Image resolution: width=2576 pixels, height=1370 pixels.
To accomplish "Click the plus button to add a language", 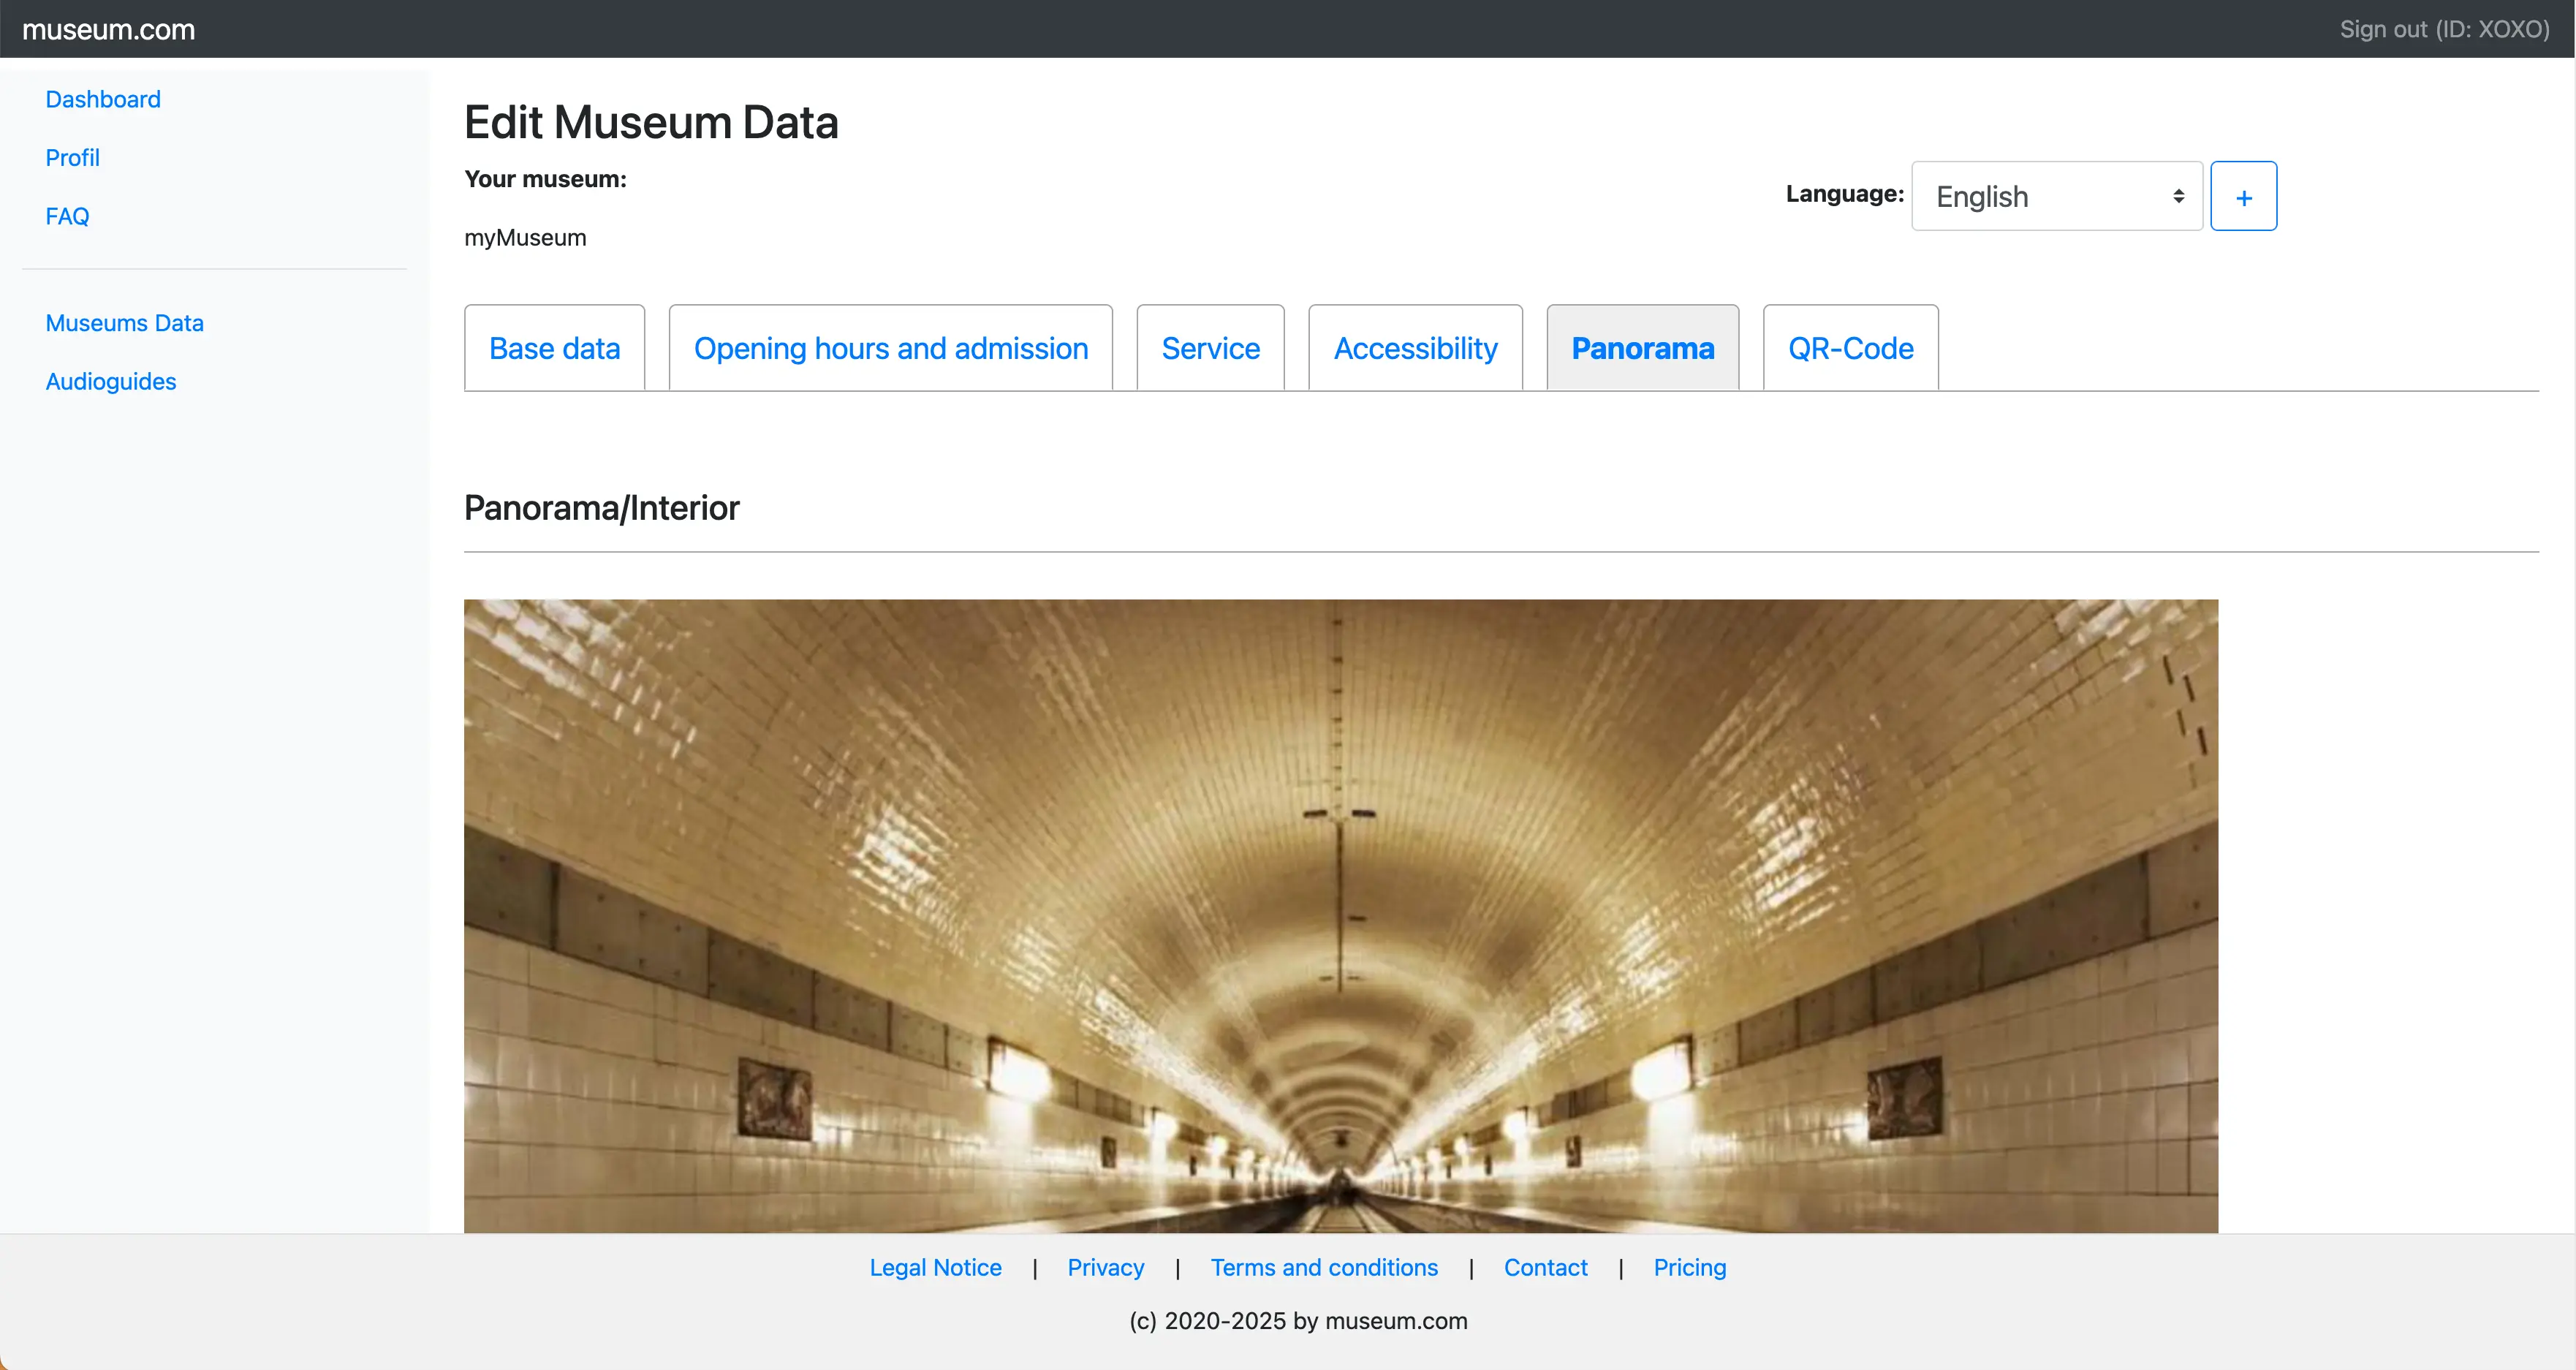I will tap(2243, 197).
